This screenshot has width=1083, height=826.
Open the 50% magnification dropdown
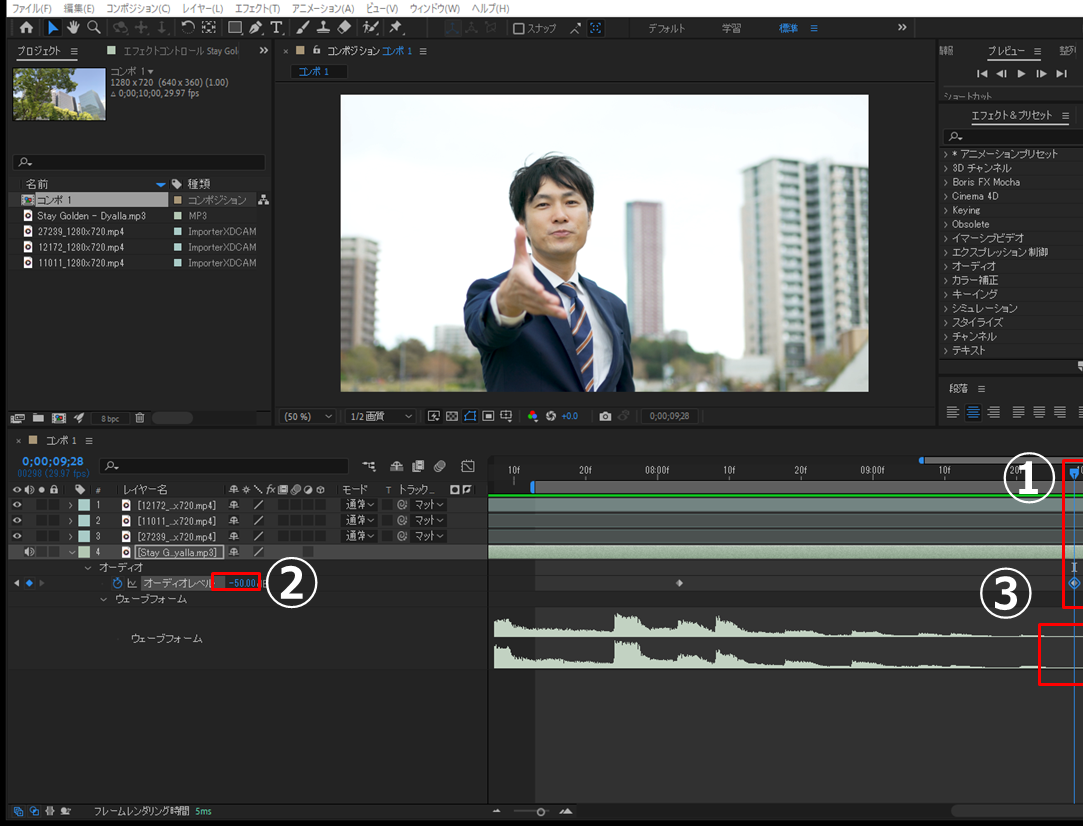pyautogui.click(x=308, y=416)
